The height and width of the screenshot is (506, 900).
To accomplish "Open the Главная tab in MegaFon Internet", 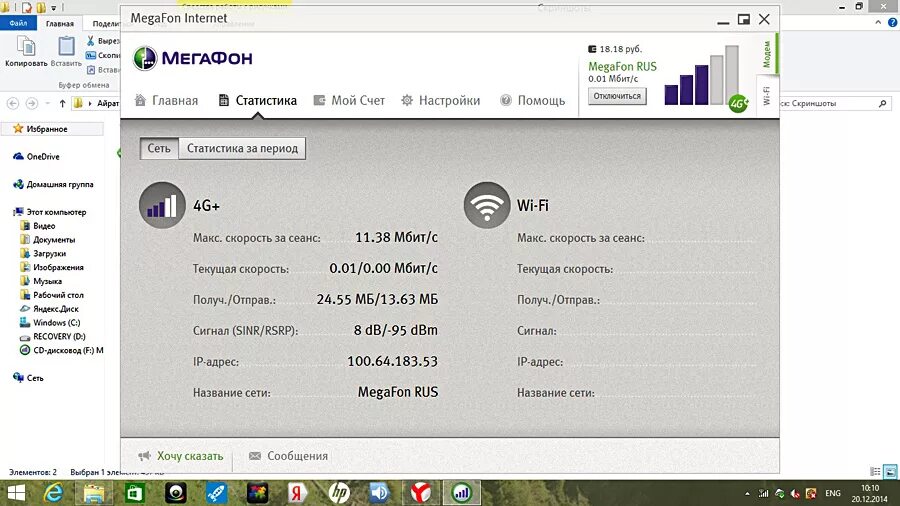I will 166,100.
